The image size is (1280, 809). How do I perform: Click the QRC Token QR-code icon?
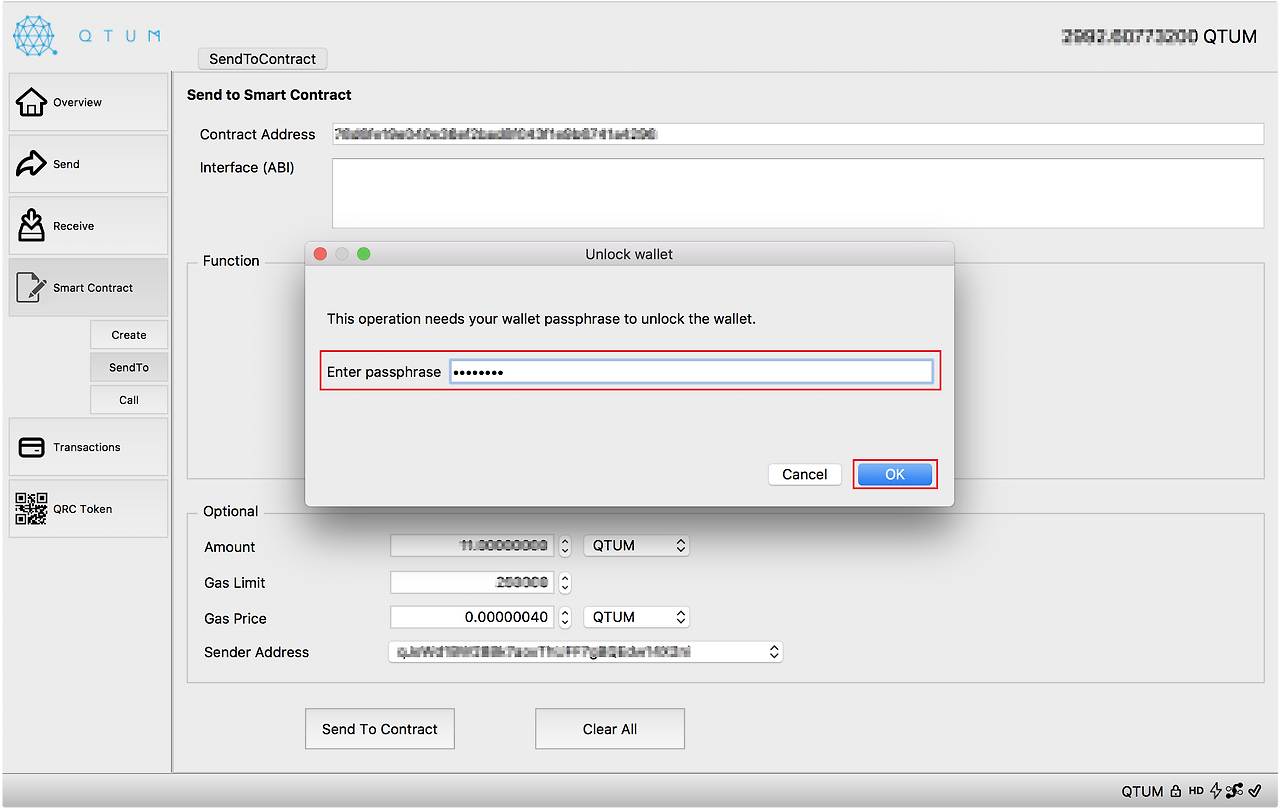coord(31,509)
